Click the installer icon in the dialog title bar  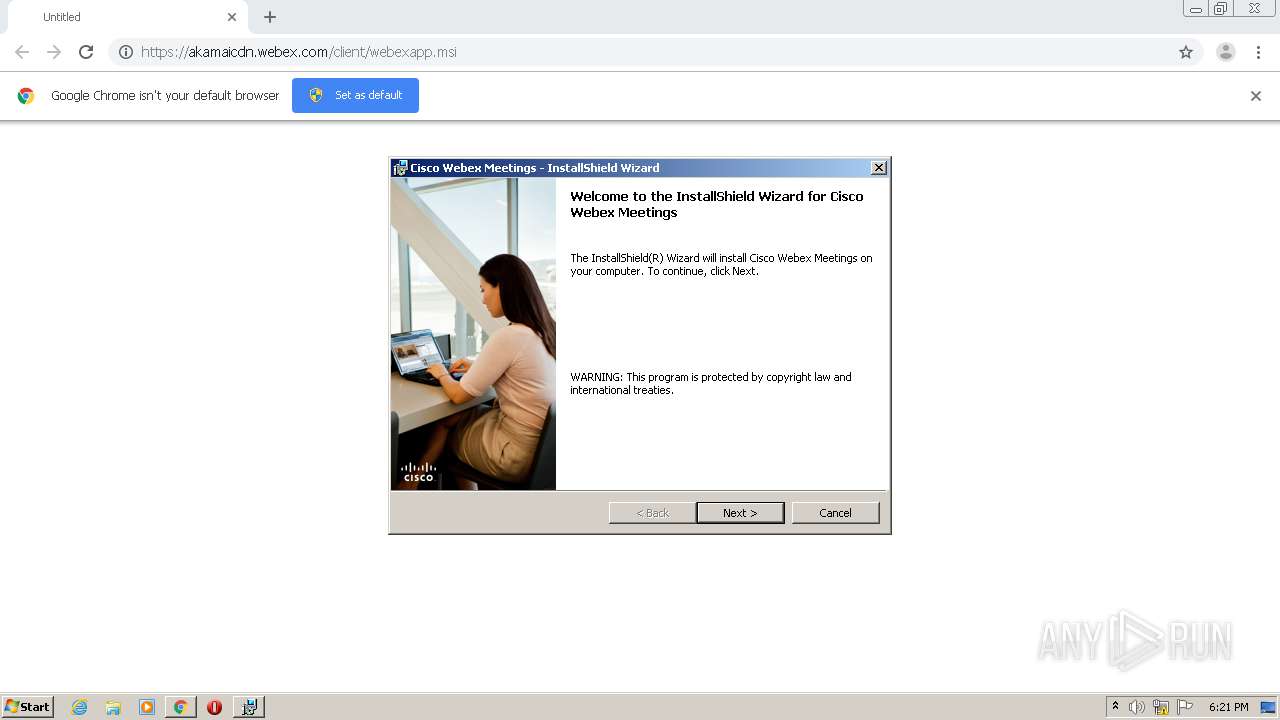coord(400,168)
